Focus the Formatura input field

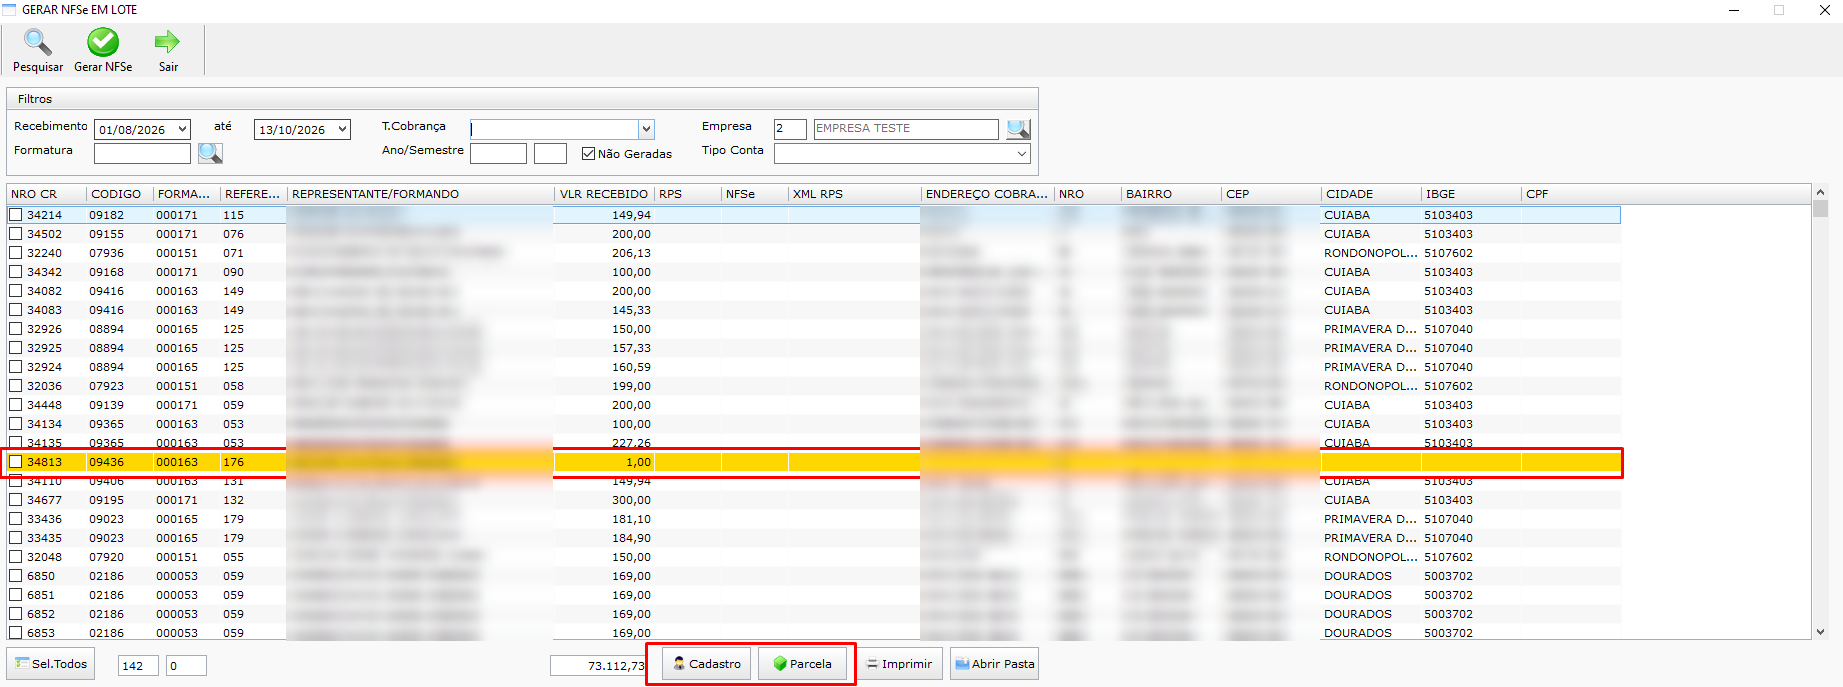point(142,153)
